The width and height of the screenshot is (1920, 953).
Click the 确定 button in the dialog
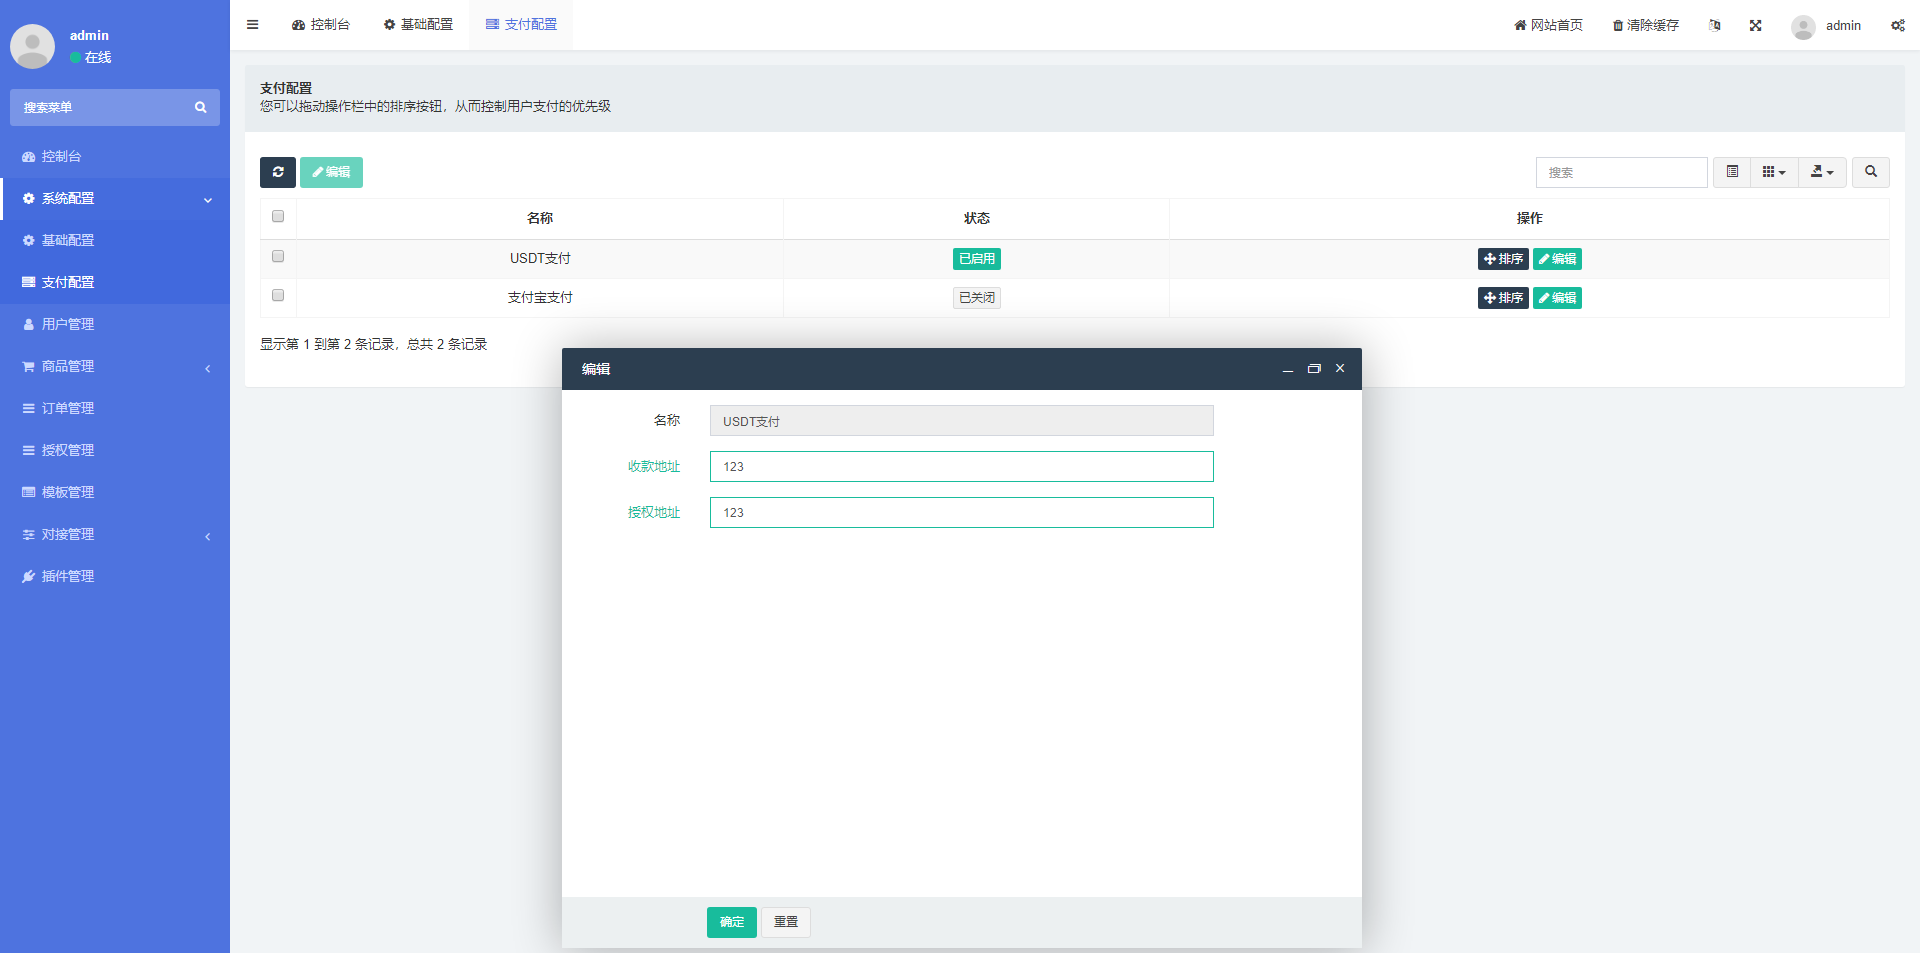click(732, 922)
